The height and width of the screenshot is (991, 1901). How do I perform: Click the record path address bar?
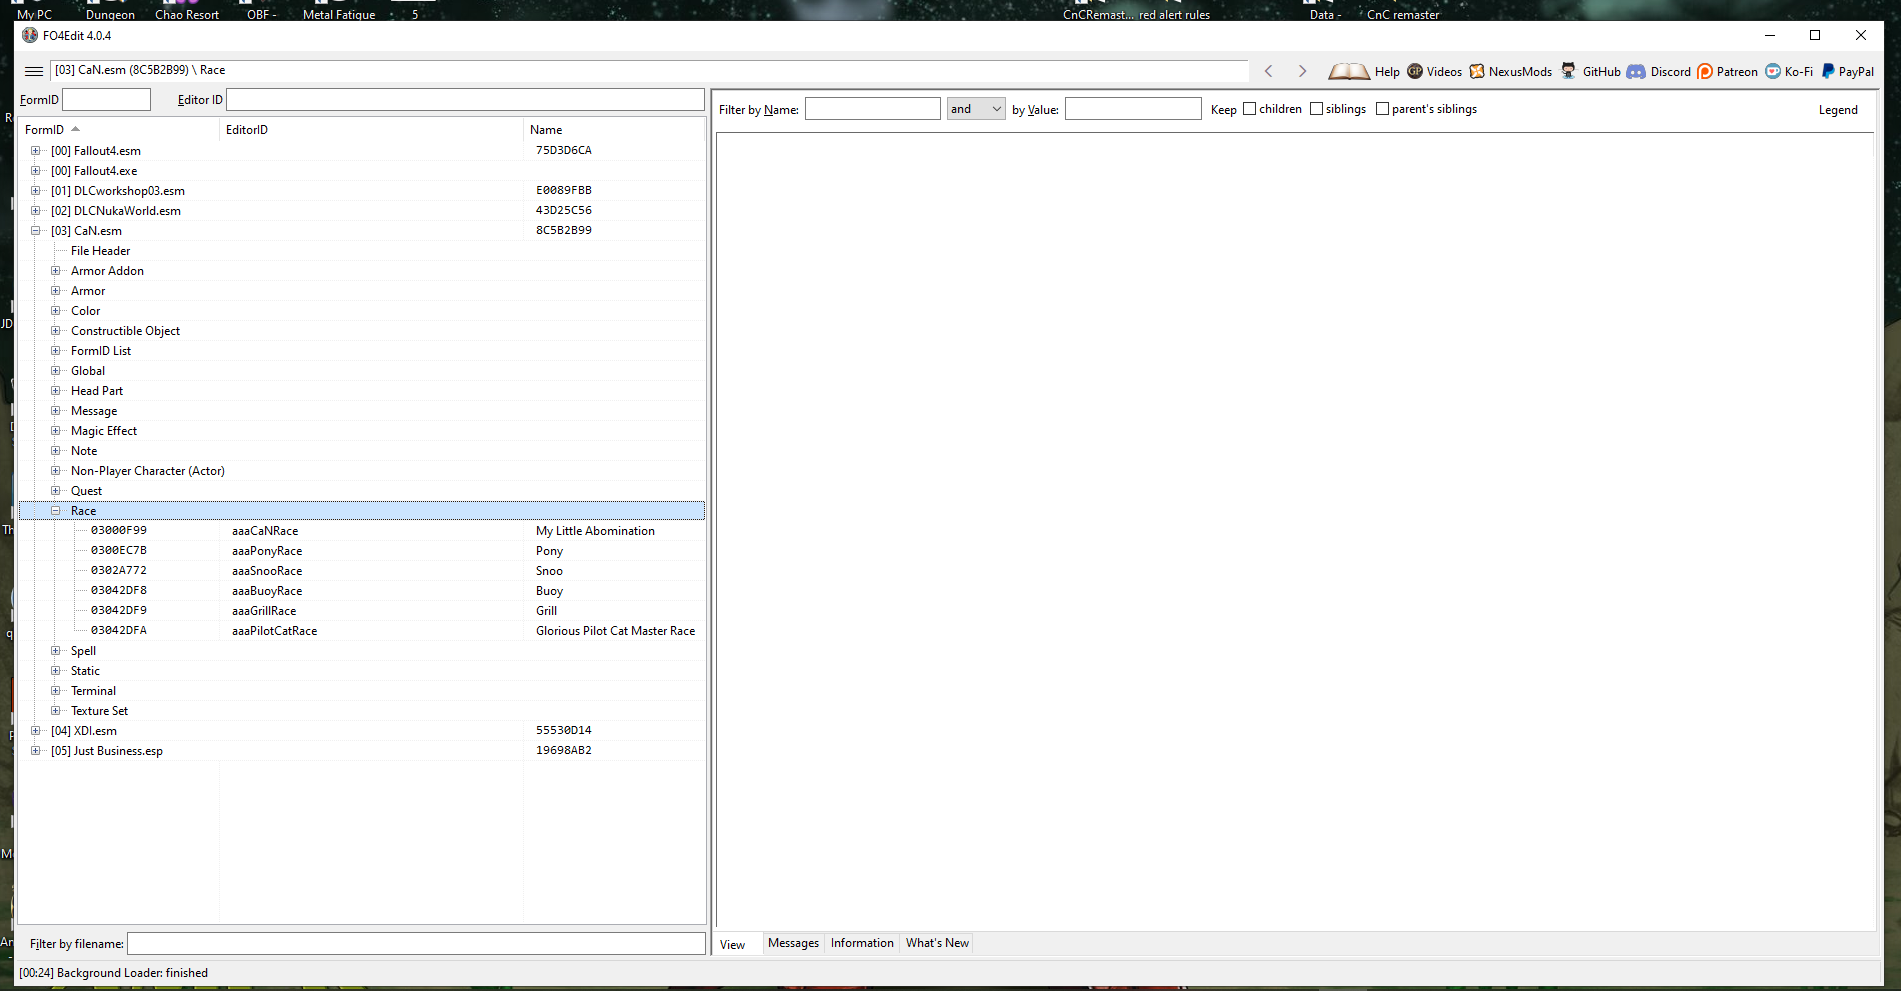650,70
